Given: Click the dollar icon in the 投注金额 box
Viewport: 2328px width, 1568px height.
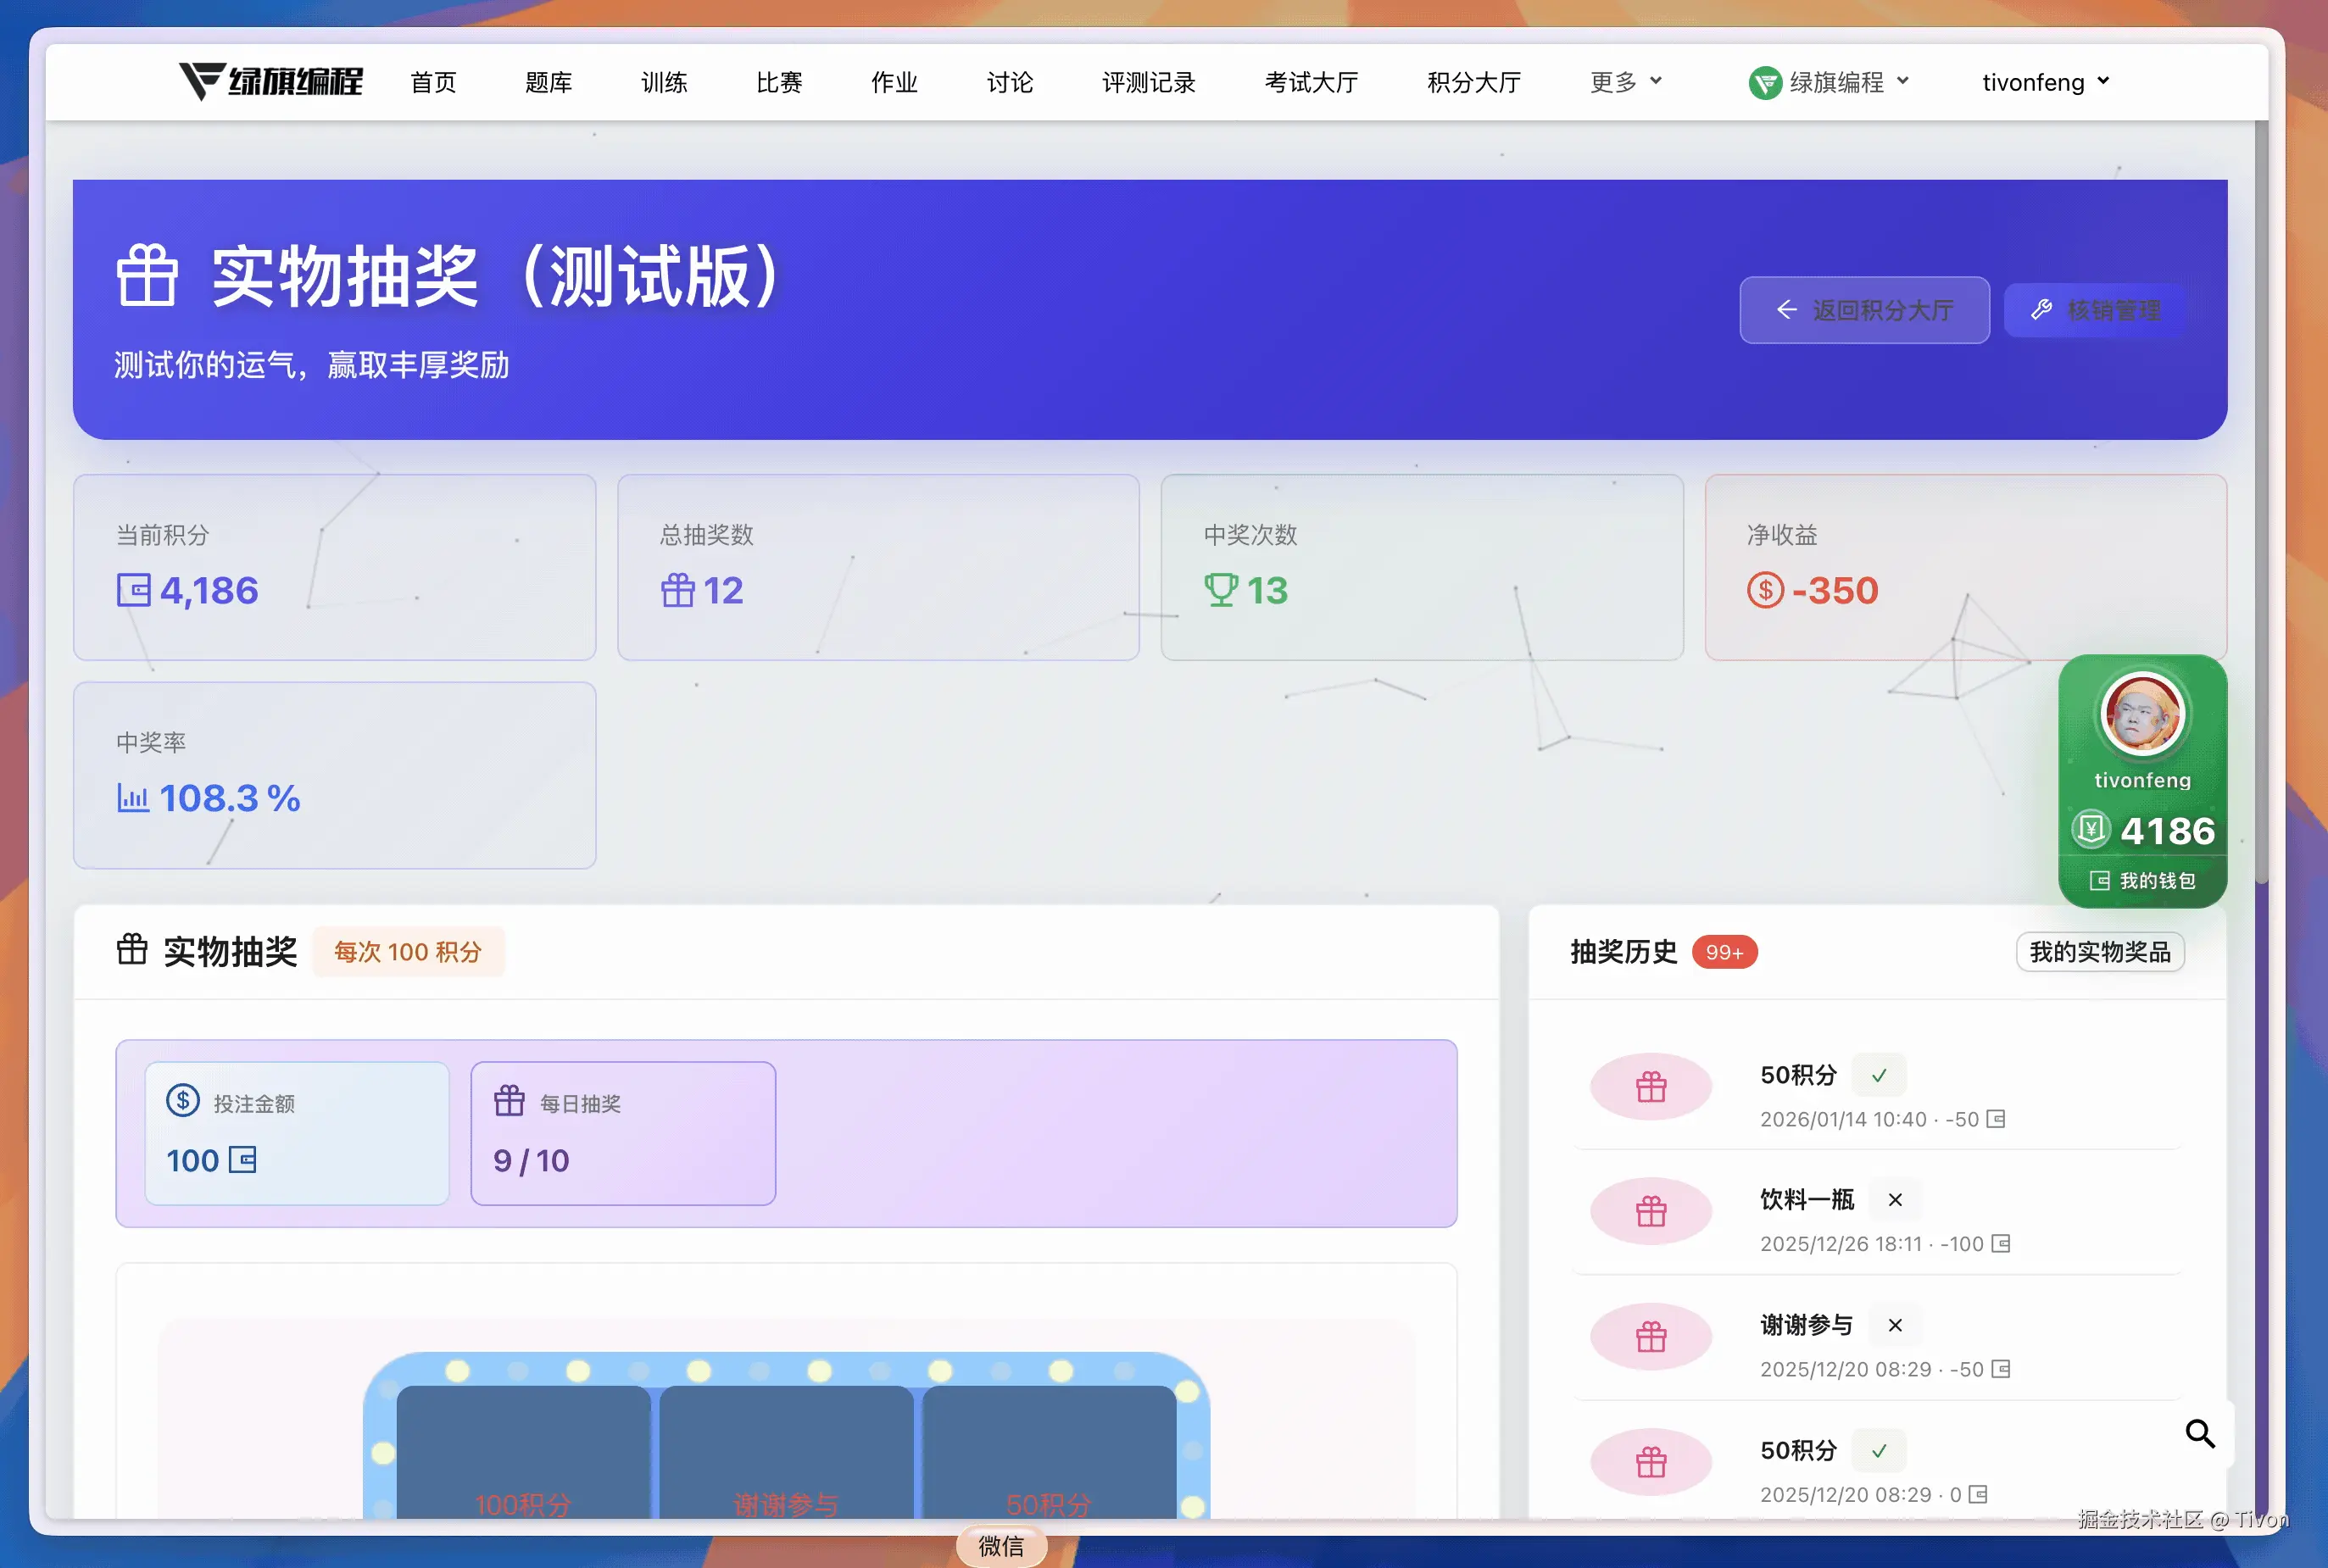Looking at the screenshot, I should tap(182, 1101).
